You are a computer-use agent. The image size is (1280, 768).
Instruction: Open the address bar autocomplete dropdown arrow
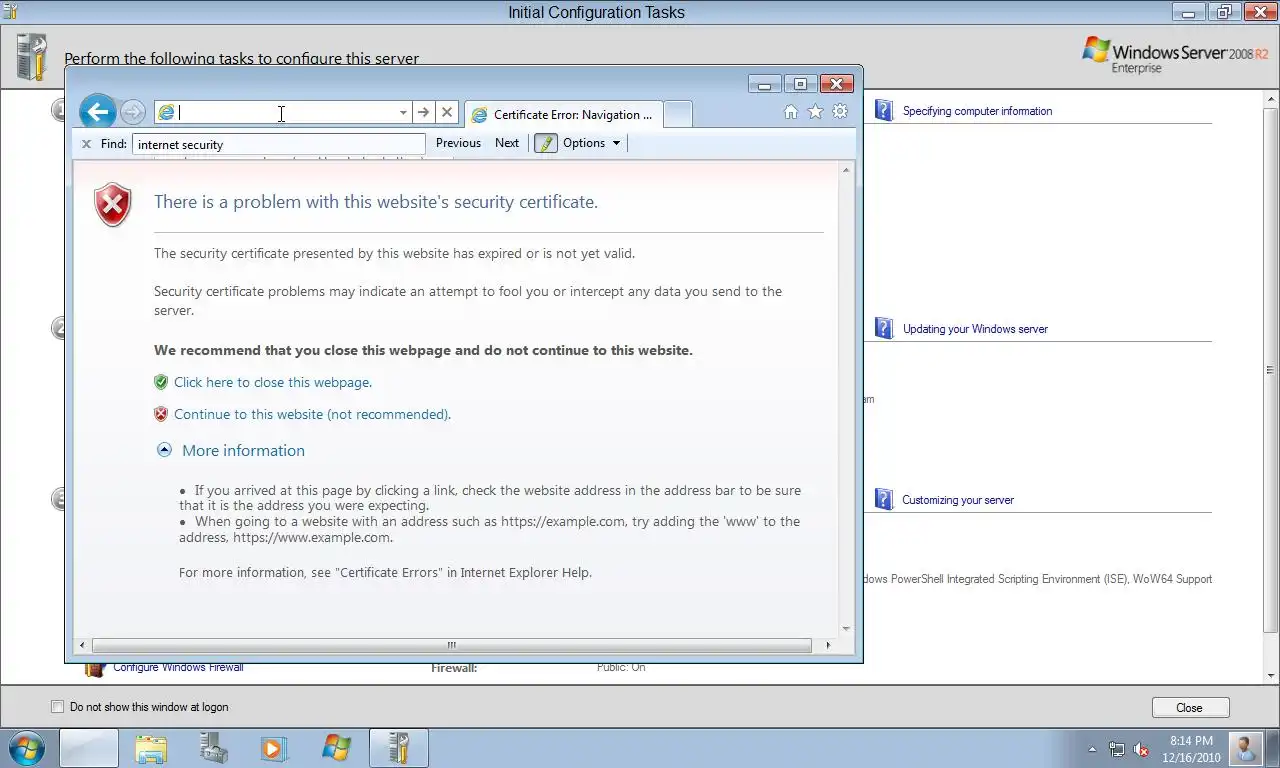tap(403, 113)
